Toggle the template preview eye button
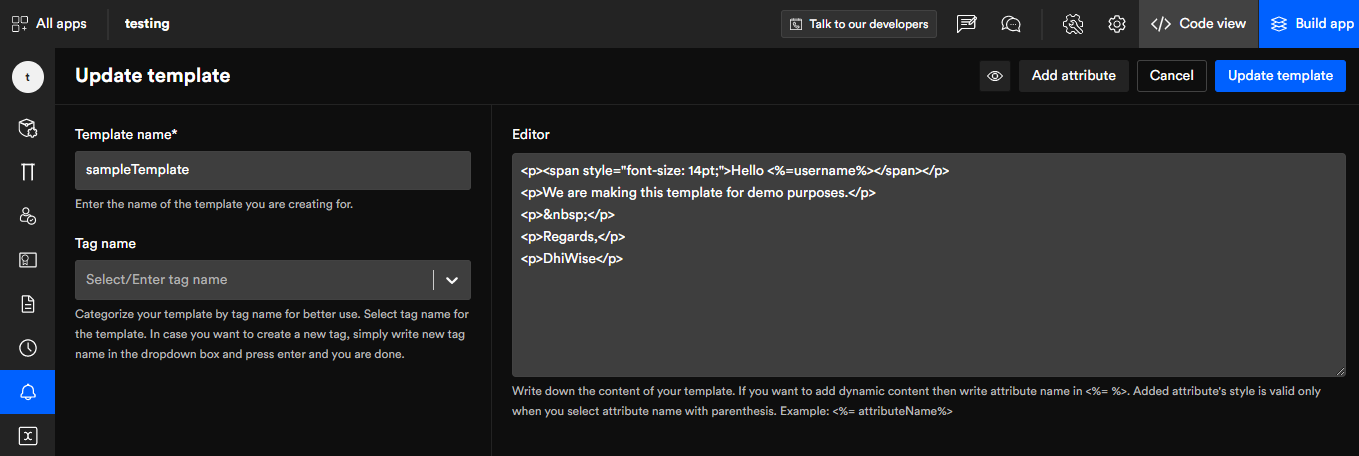 (x=995, y=76)
